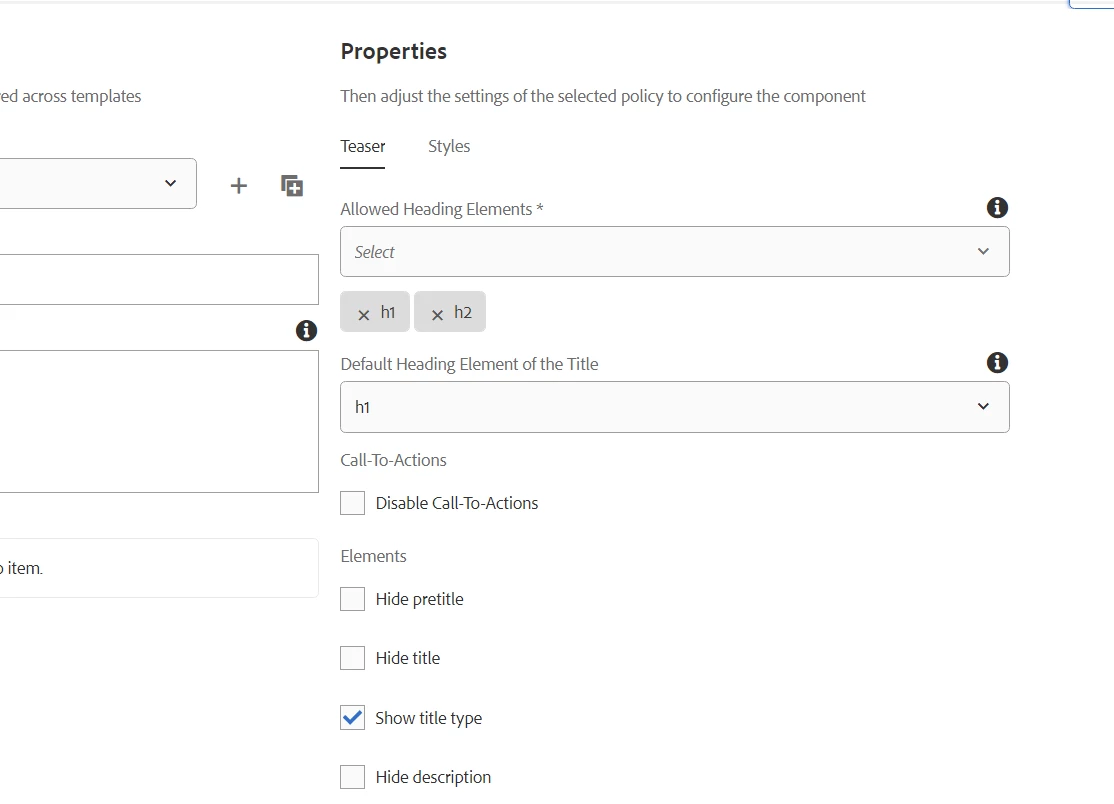Click the h1 tag chip label

[x=388, y=312]
